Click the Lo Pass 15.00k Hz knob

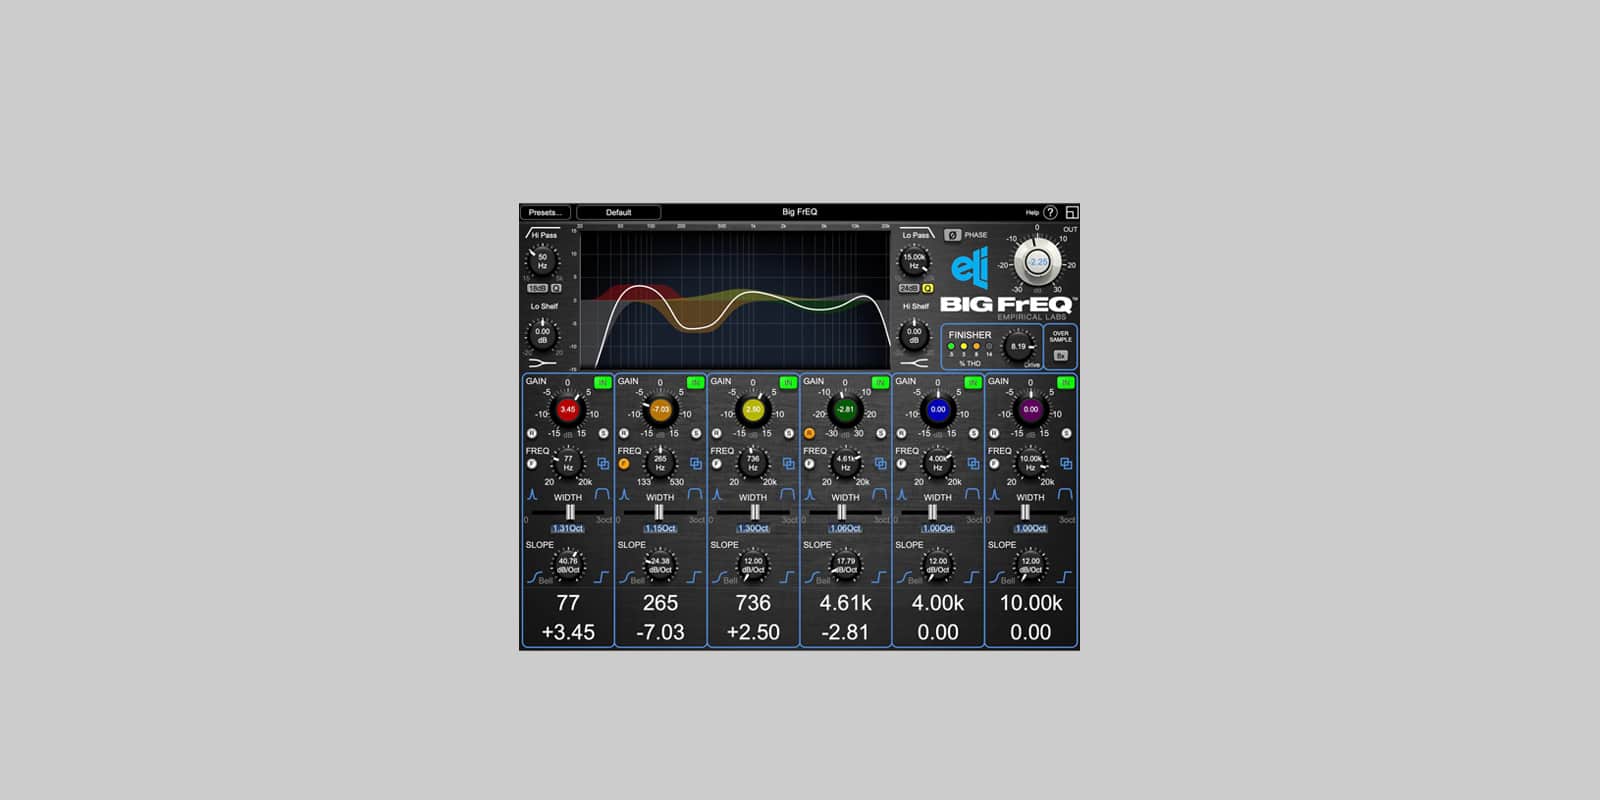914,261
